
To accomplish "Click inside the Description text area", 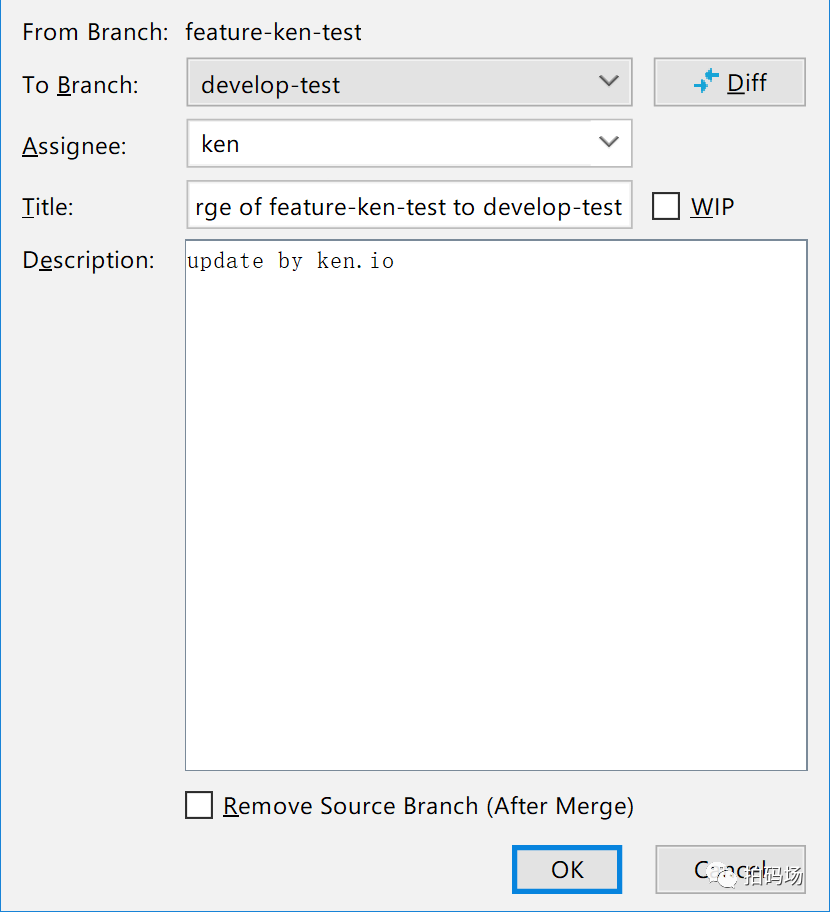I will click(x=496, y=505).
